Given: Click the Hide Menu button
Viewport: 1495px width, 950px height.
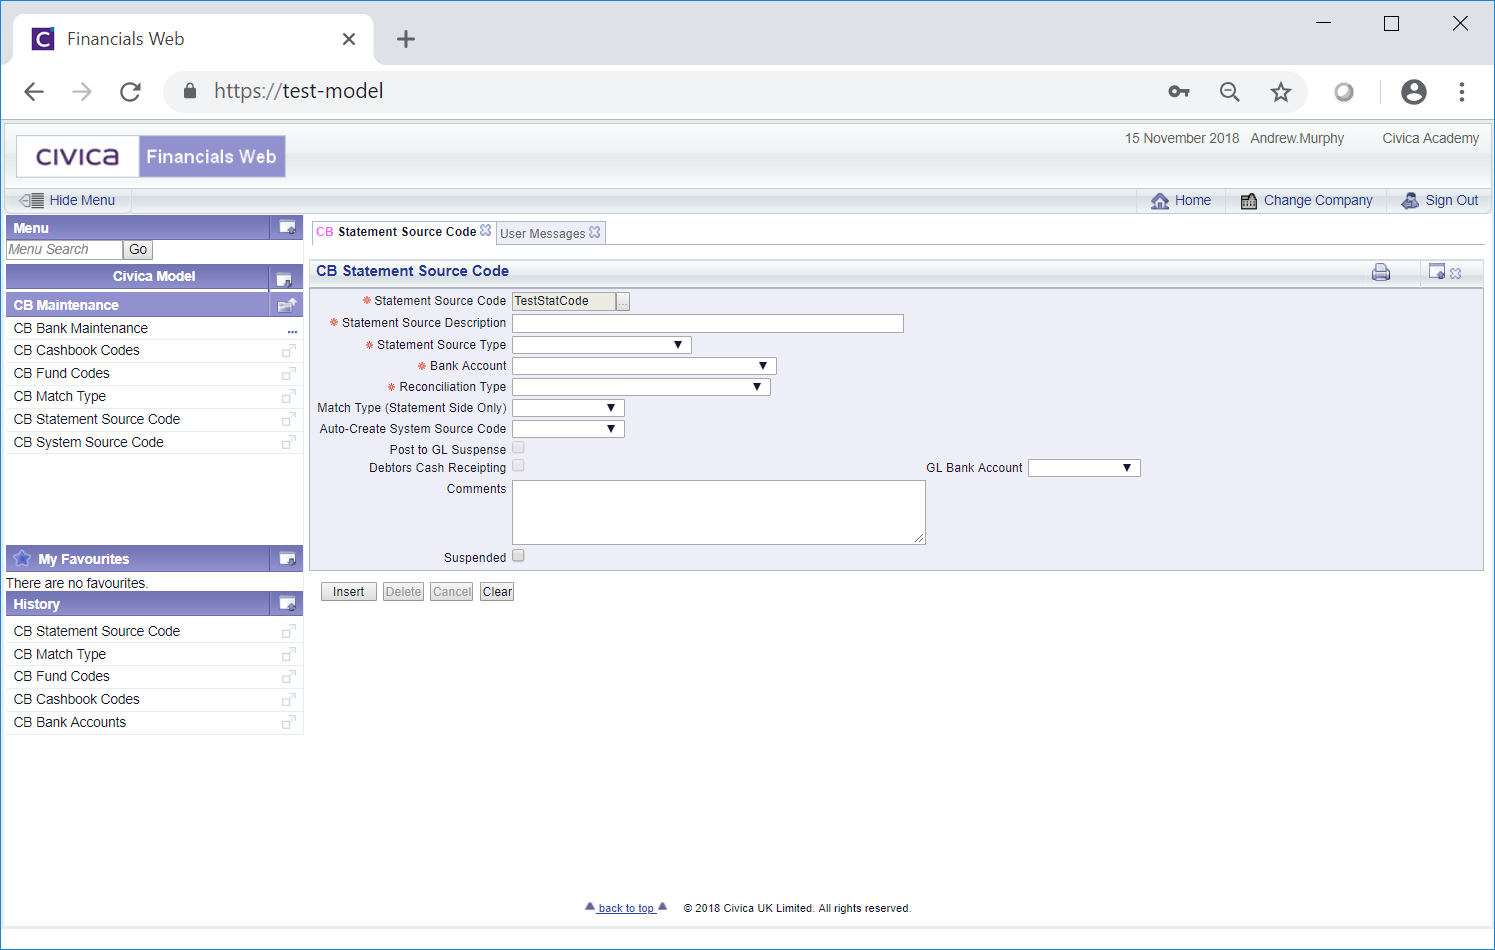Looking at the screenshot, I should (x=68, y=200).
